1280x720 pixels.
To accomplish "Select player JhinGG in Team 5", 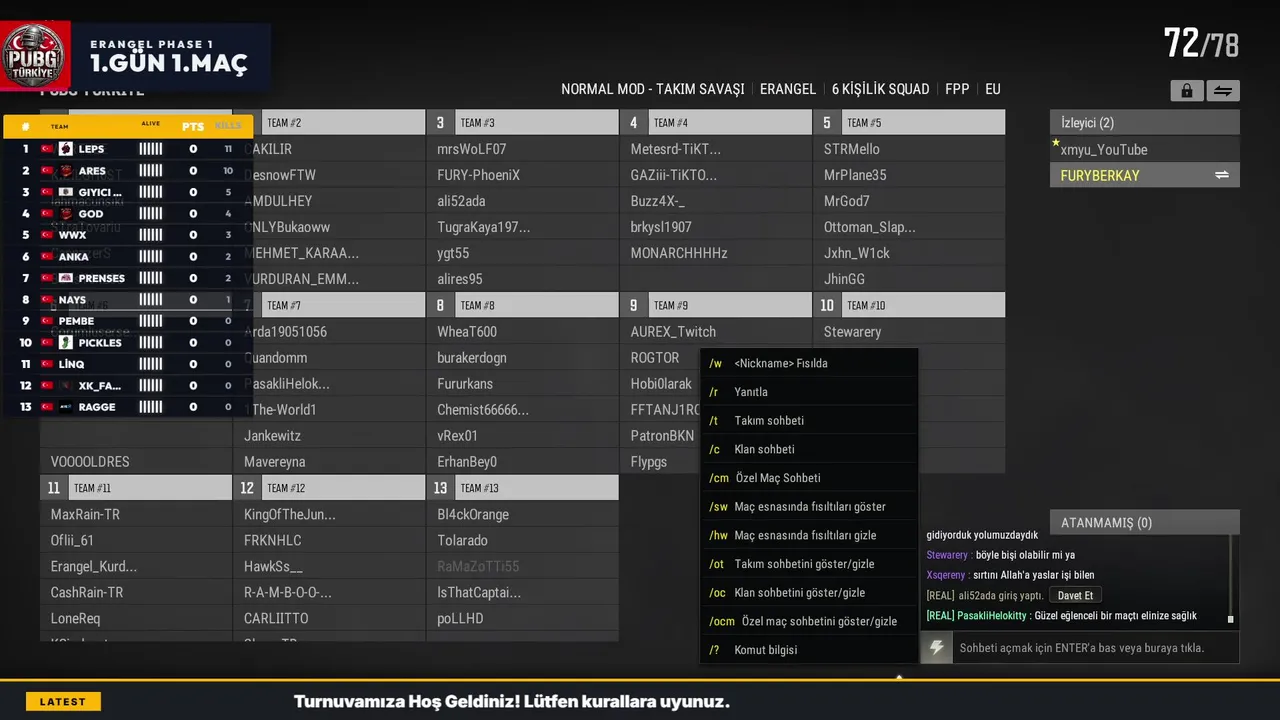I will [909, 279].
